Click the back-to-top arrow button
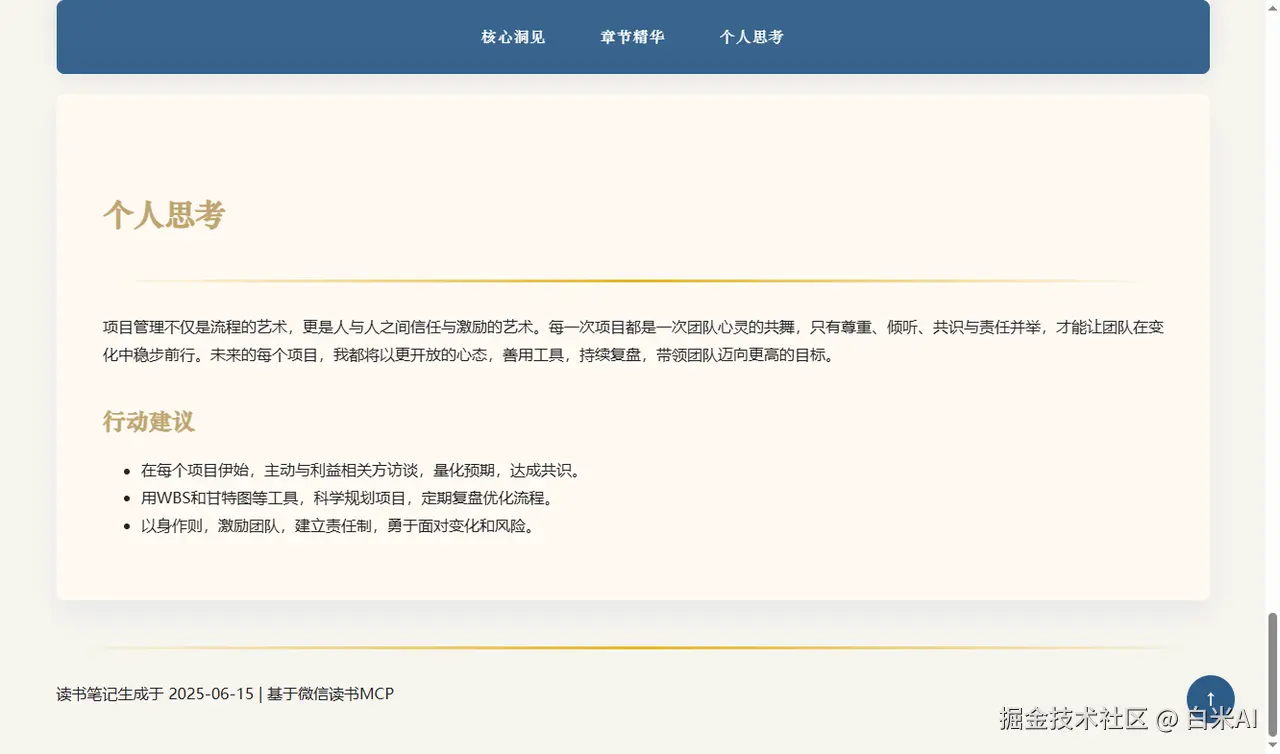This screenshot has width=1280, height=754. [x=1210, y=698]
